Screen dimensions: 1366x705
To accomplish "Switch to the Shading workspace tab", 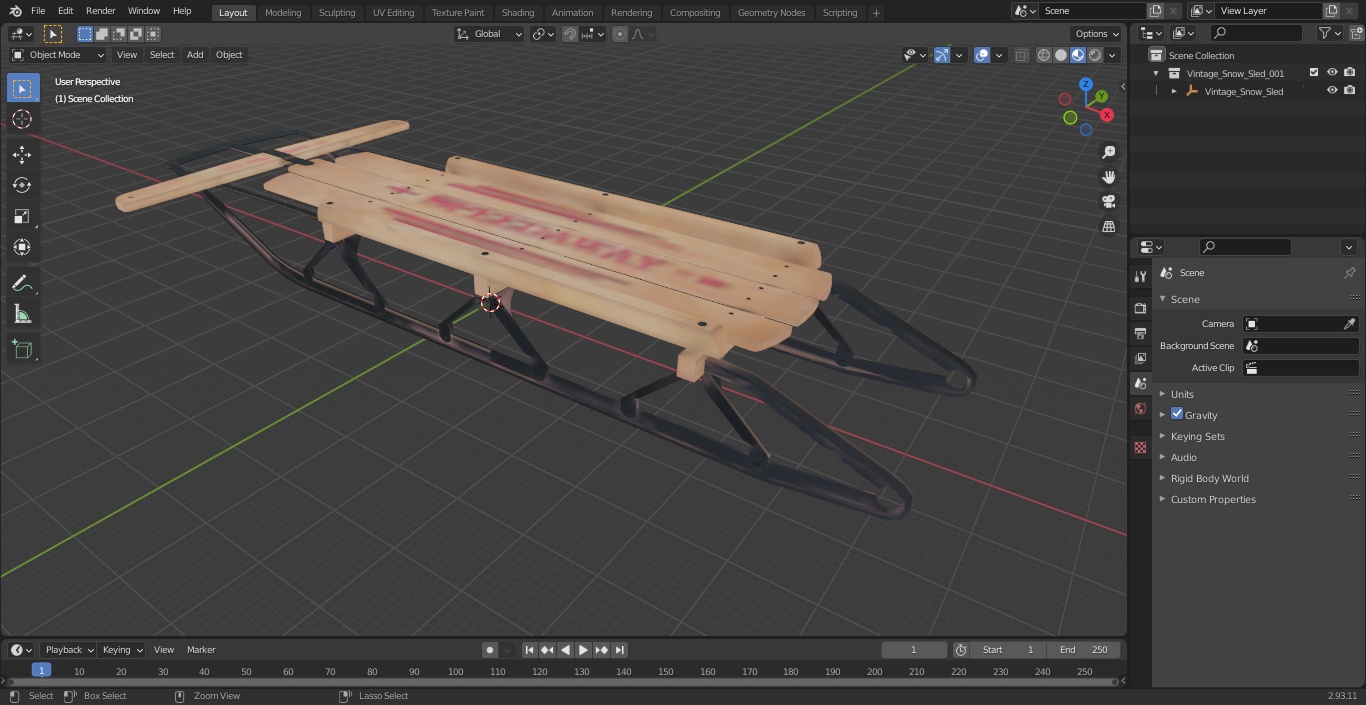I will [x=518, y=13].
